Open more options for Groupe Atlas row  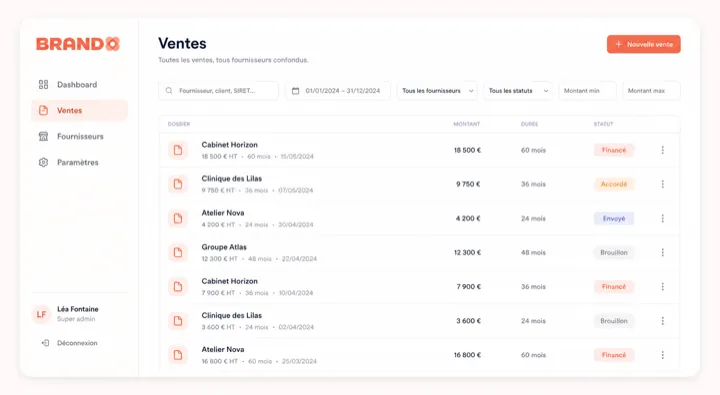point(663,253)
